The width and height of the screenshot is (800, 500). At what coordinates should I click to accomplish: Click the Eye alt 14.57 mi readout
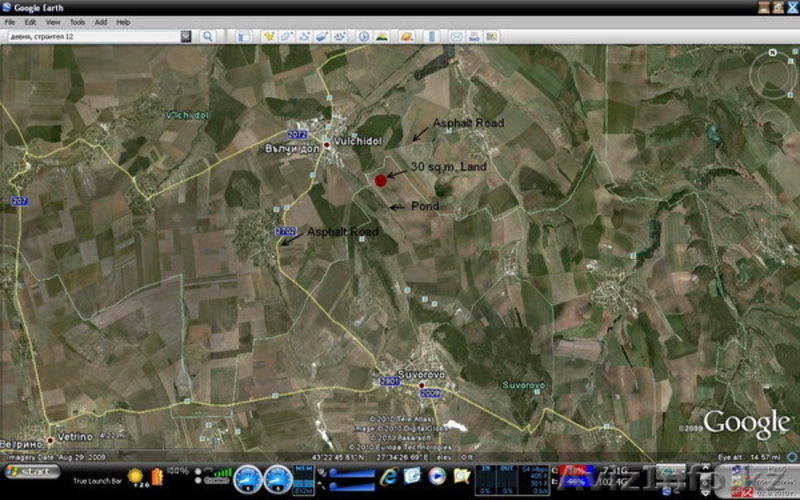tap(749, 457)
